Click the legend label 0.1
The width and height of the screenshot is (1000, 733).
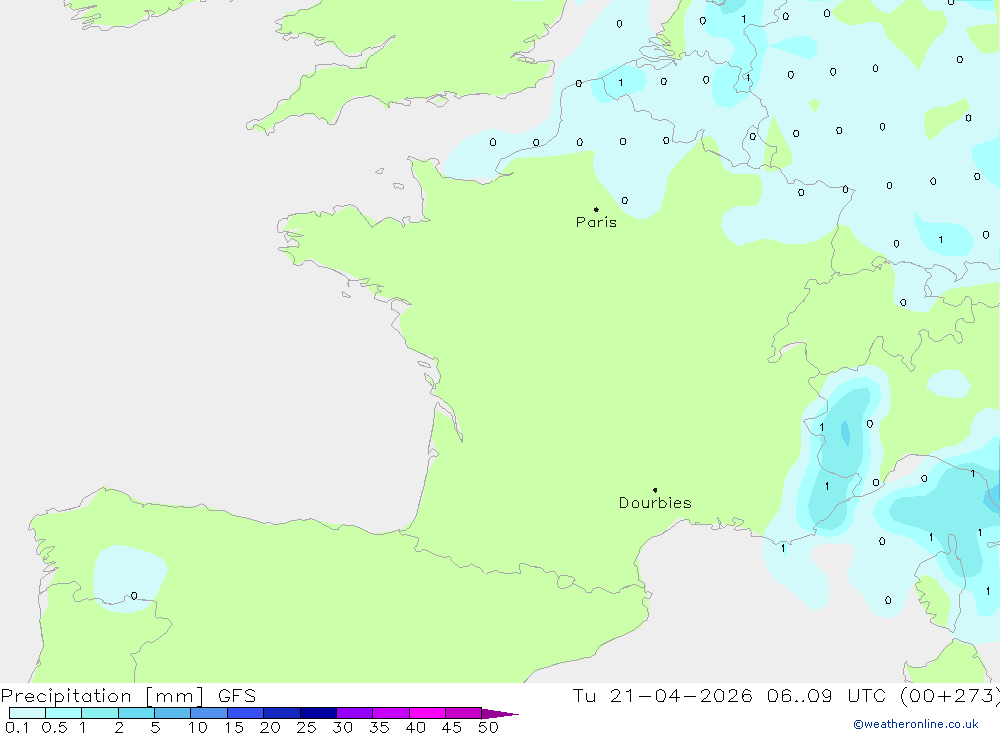(17, 727)
